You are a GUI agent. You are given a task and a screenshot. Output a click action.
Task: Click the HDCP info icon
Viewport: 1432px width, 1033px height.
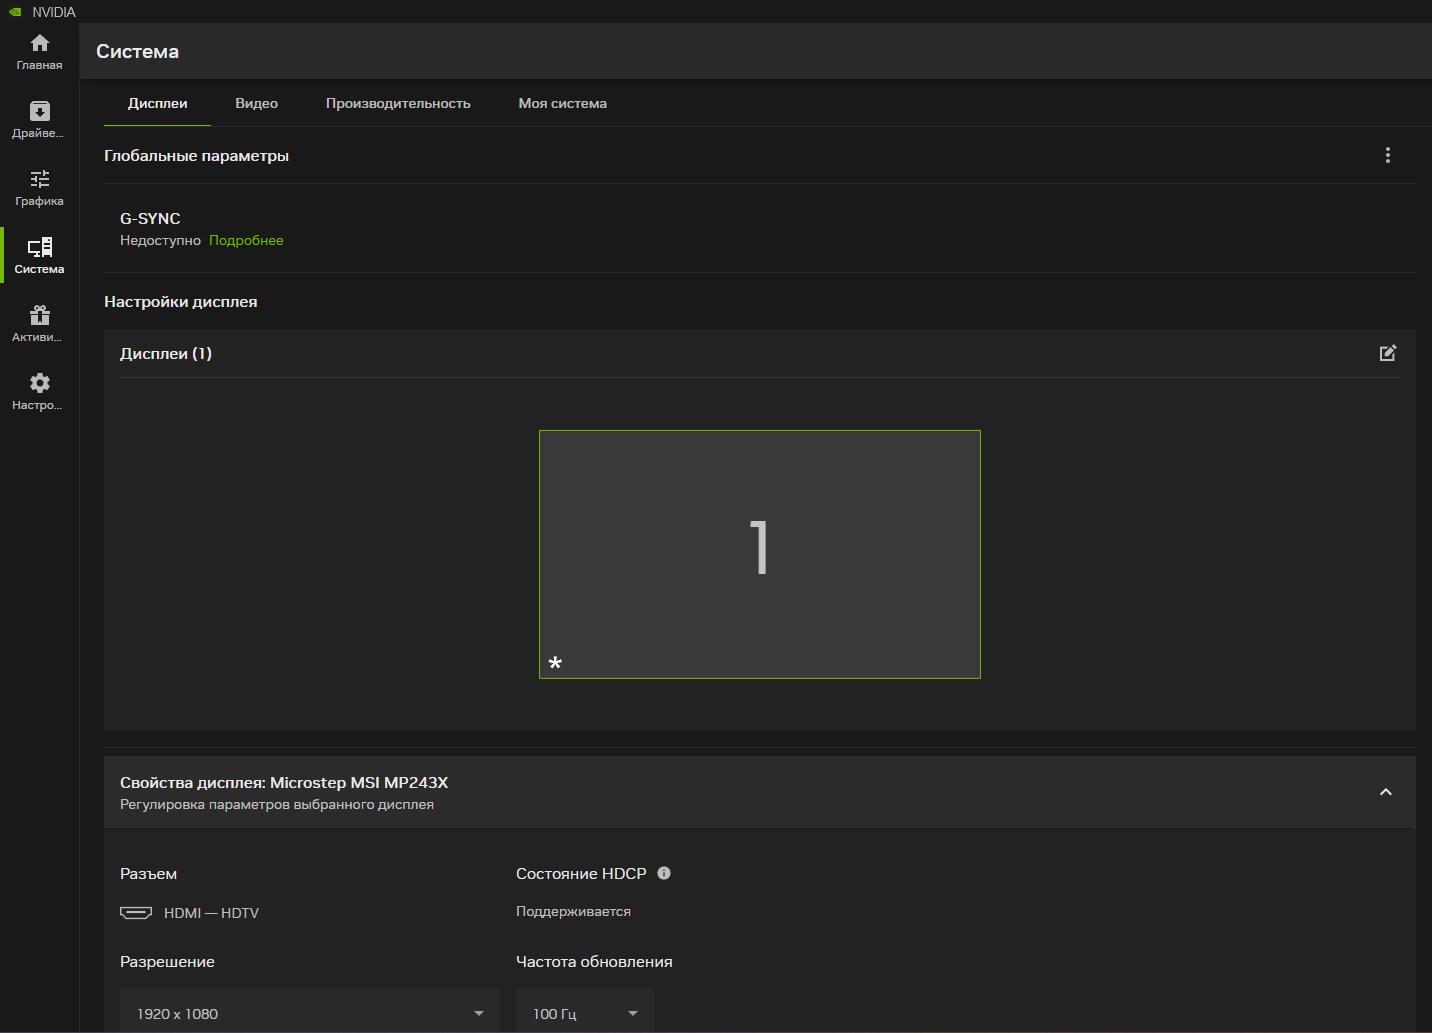point(664,873)
